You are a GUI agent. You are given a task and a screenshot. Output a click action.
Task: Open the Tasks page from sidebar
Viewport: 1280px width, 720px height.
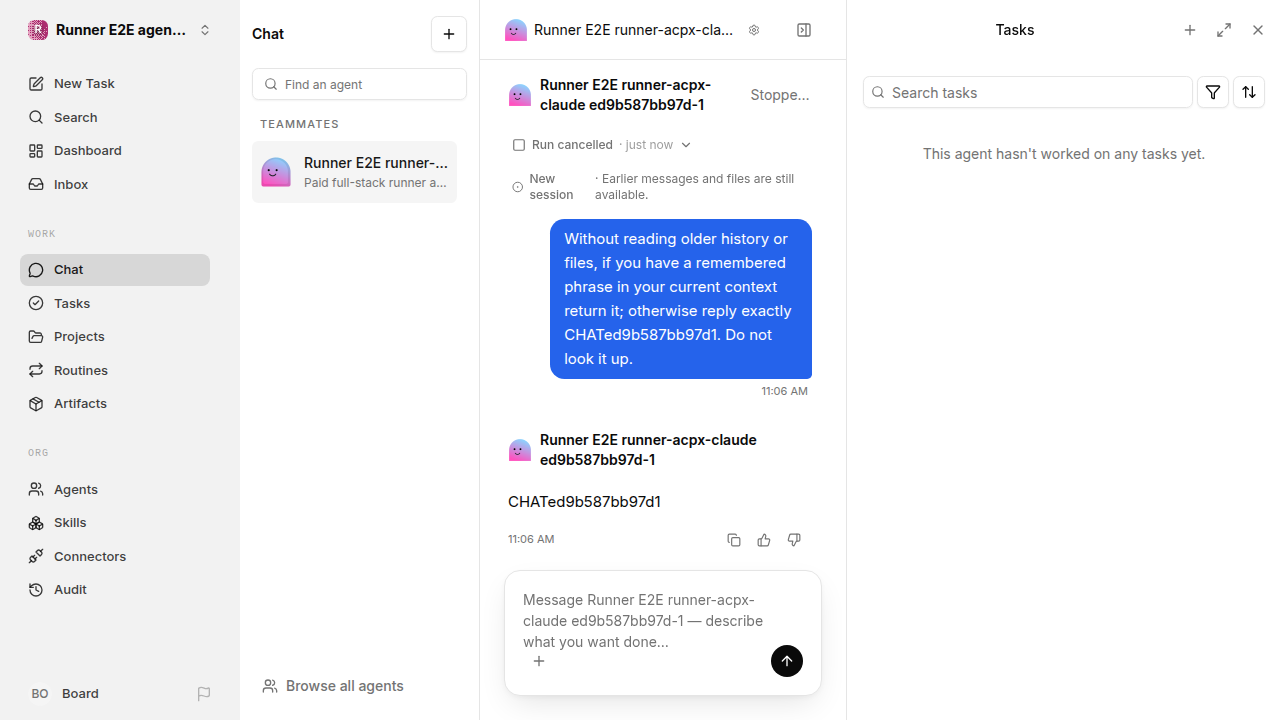point(115,303)
